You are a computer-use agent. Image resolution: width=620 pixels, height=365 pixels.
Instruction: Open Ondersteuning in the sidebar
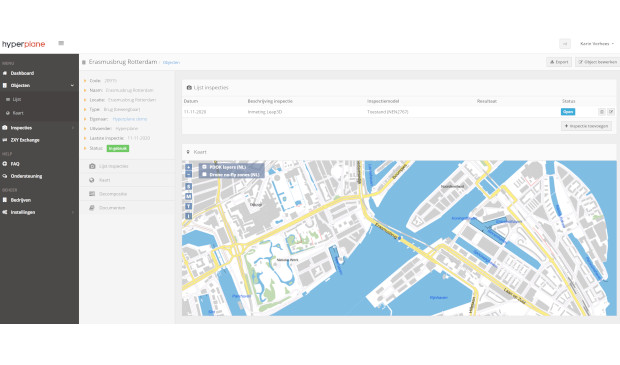(26, 176)
